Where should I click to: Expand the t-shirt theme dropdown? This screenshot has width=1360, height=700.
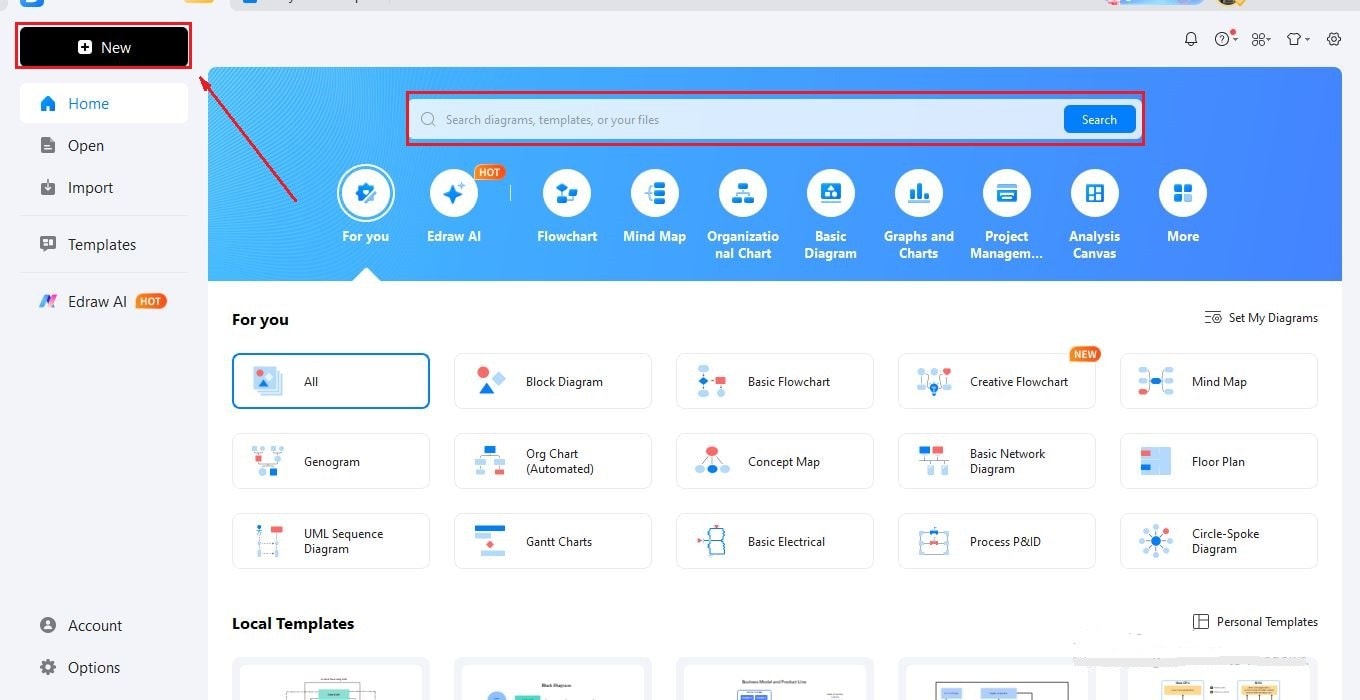tap(1296, 39)
